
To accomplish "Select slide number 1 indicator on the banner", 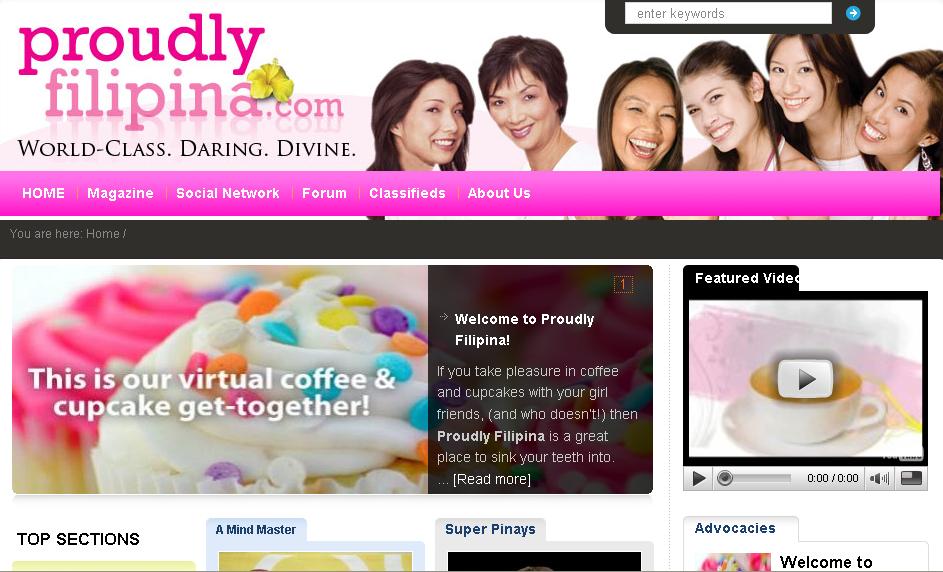I will click(623, 284).
